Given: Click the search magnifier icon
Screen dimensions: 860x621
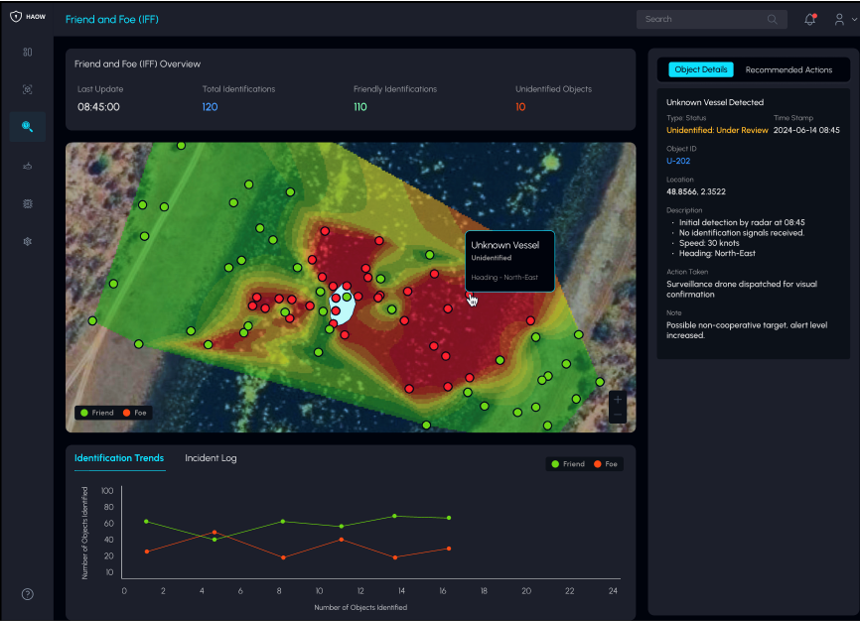Looking at the screenshot, I should 772,19.
